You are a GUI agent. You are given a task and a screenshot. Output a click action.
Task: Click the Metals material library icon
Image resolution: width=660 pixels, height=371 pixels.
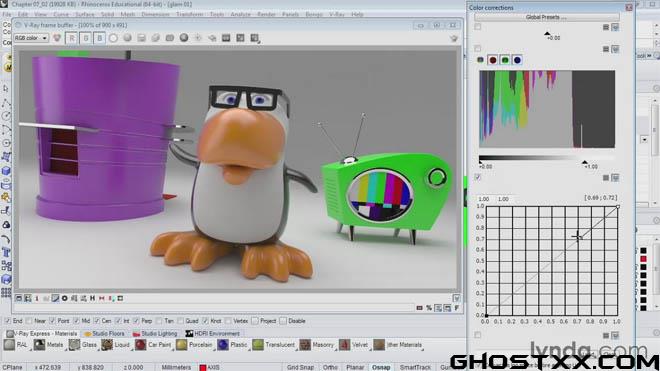(39, 345)
